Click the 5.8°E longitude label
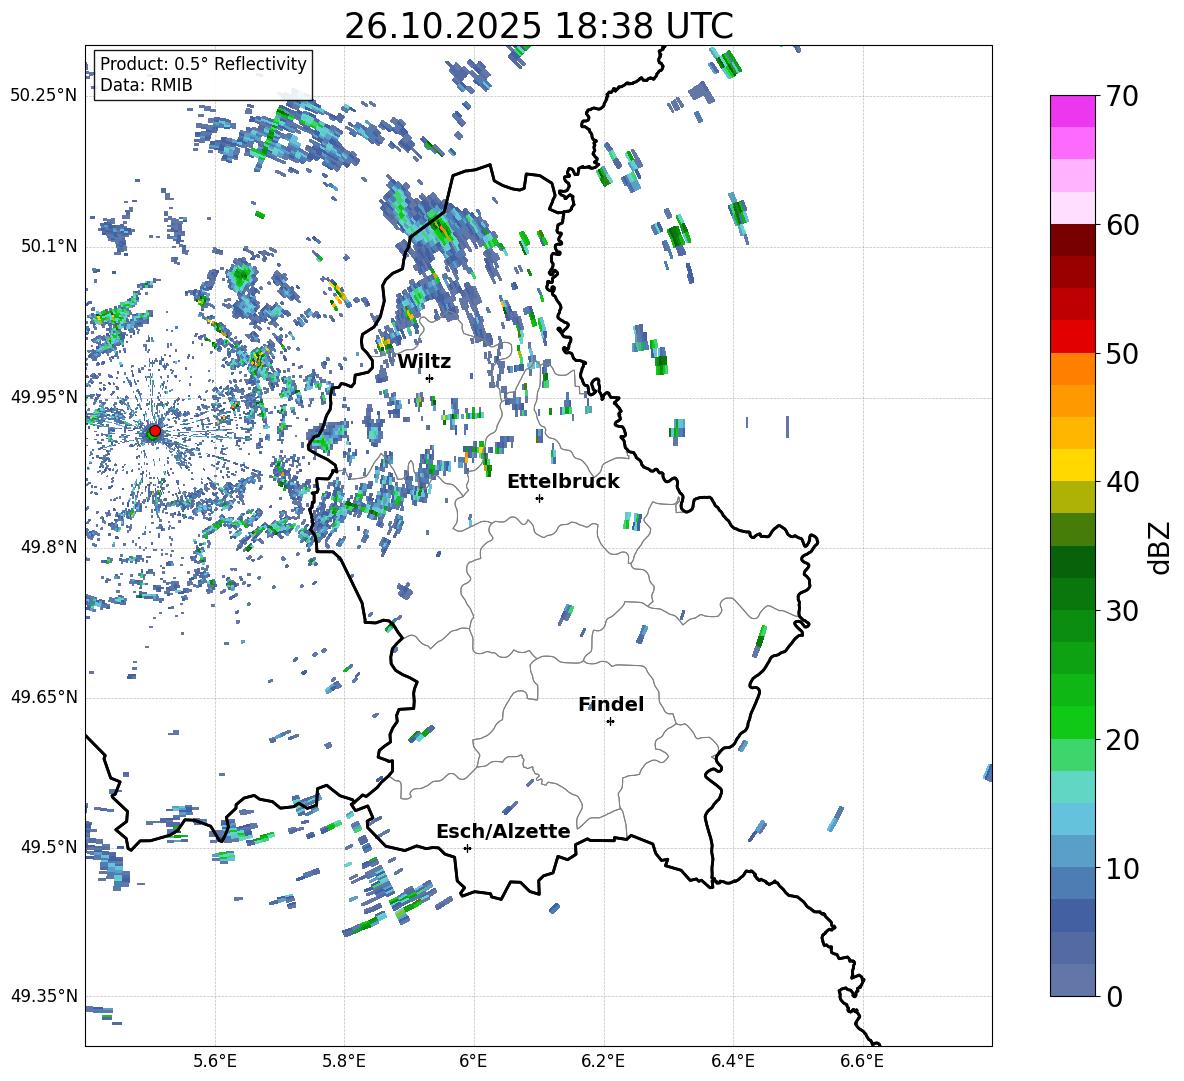Screen dimensions: 1184x1081 344,1061
